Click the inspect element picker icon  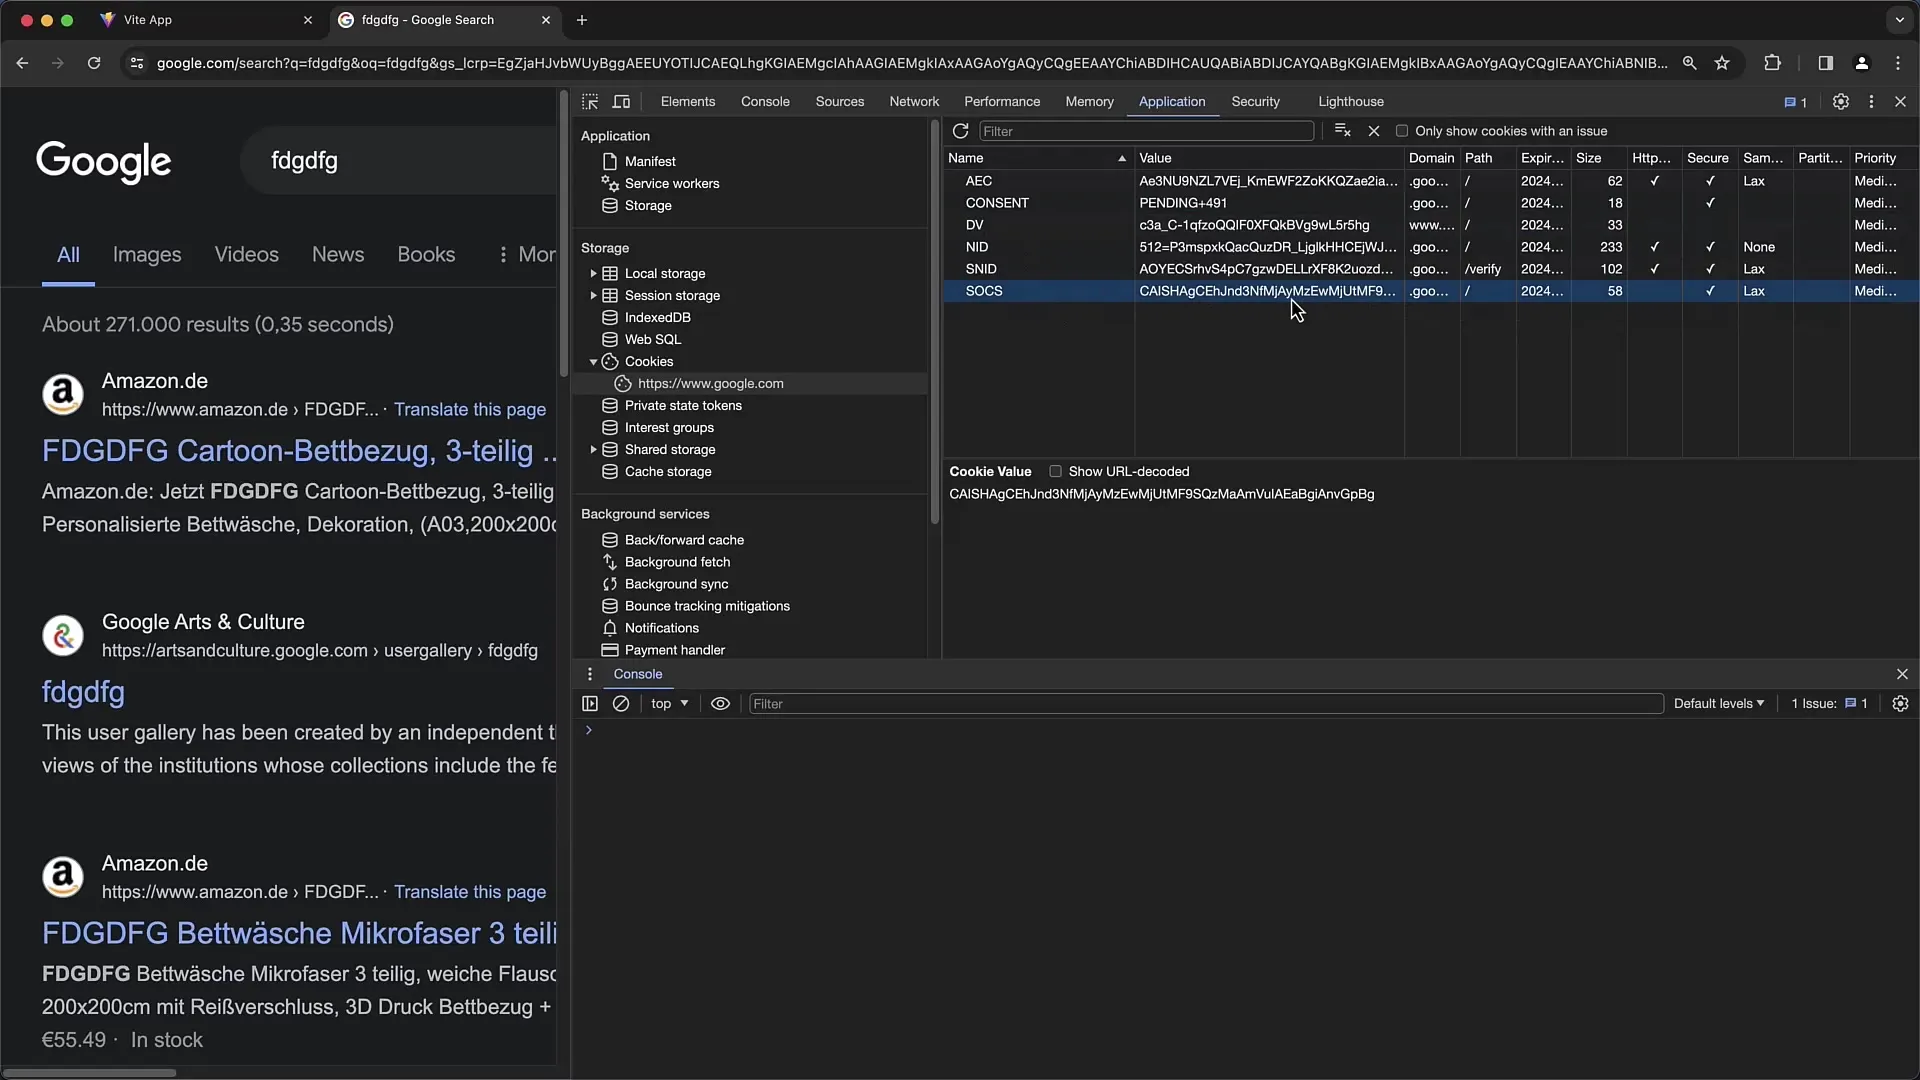pos(590,102)
